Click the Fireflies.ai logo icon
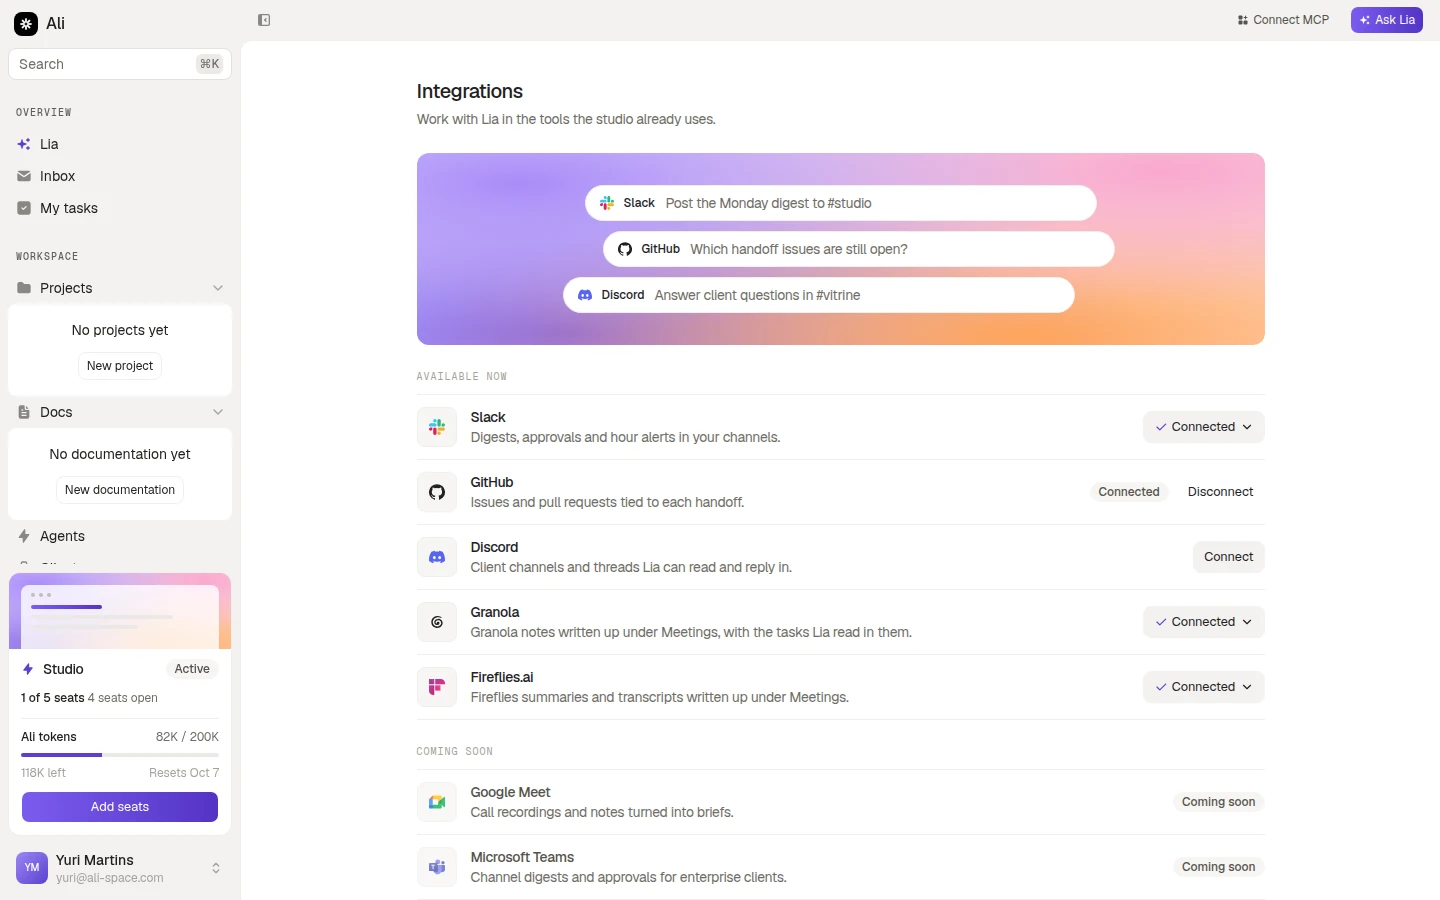 coord(437,687)
